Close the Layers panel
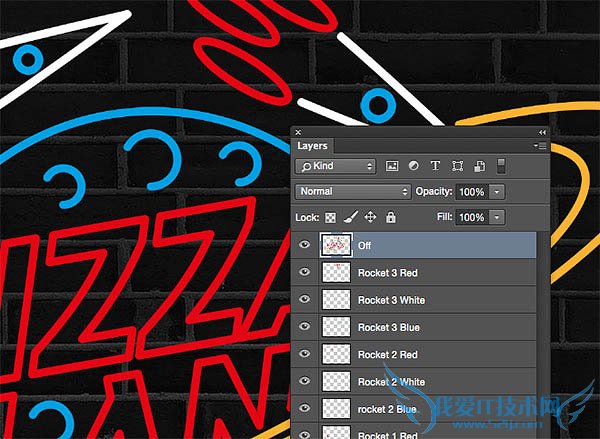Image resolution: width=600 pixels, height=439 pixels. pyautogui.click(x=298, y=132)
